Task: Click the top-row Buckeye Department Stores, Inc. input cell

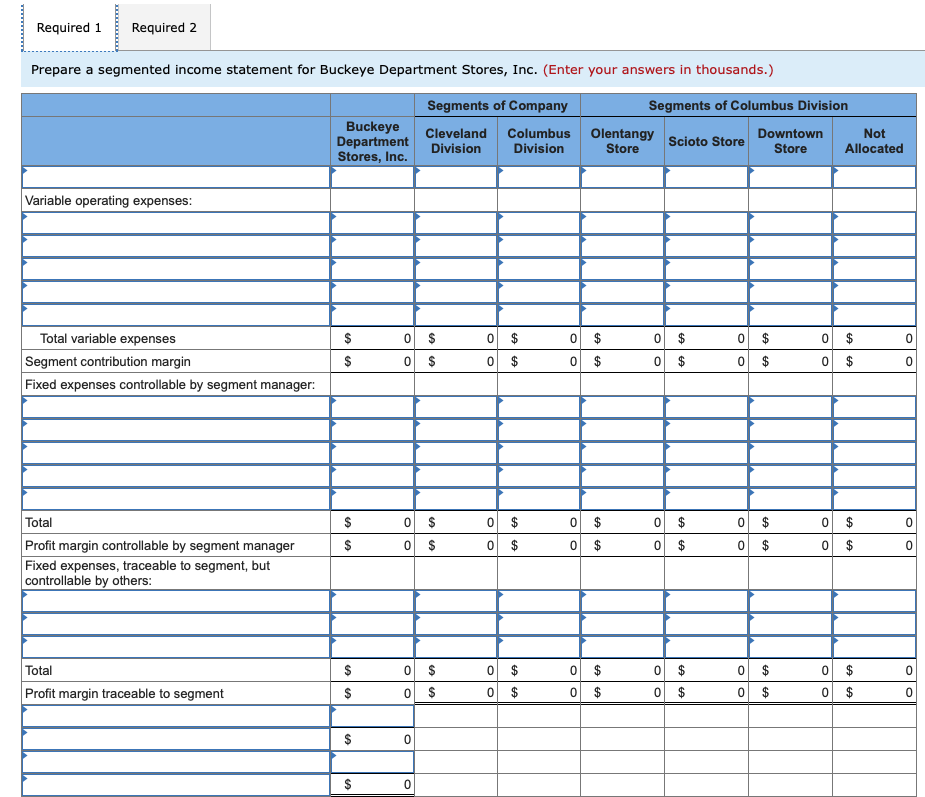Action: pos(372,177)
